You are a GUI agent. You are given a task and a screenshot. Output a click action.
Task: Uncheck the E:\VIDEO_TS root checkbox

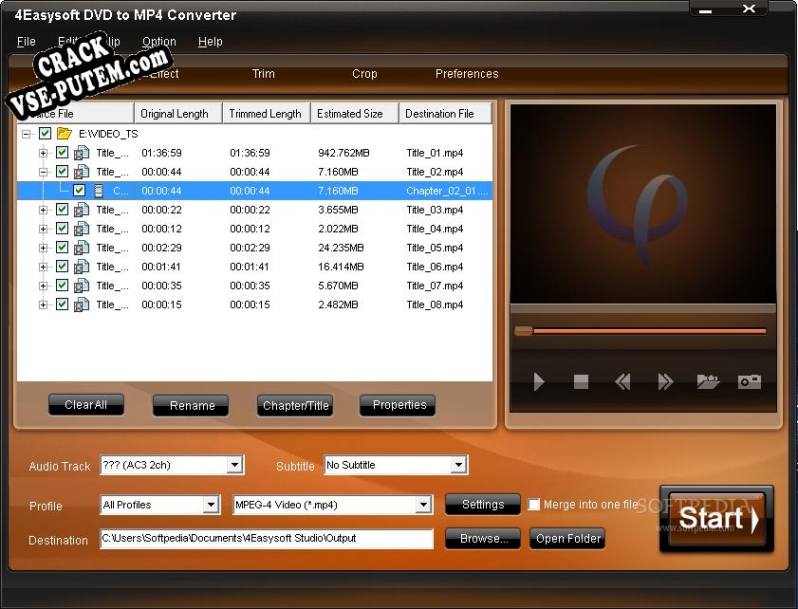click(x=45, y=133)
